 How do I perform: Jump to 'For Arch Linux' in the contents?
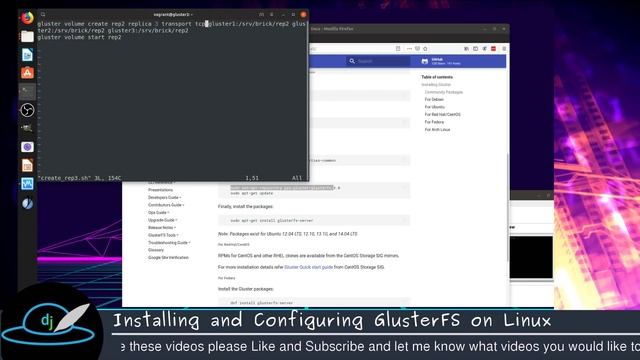point(437,129)
